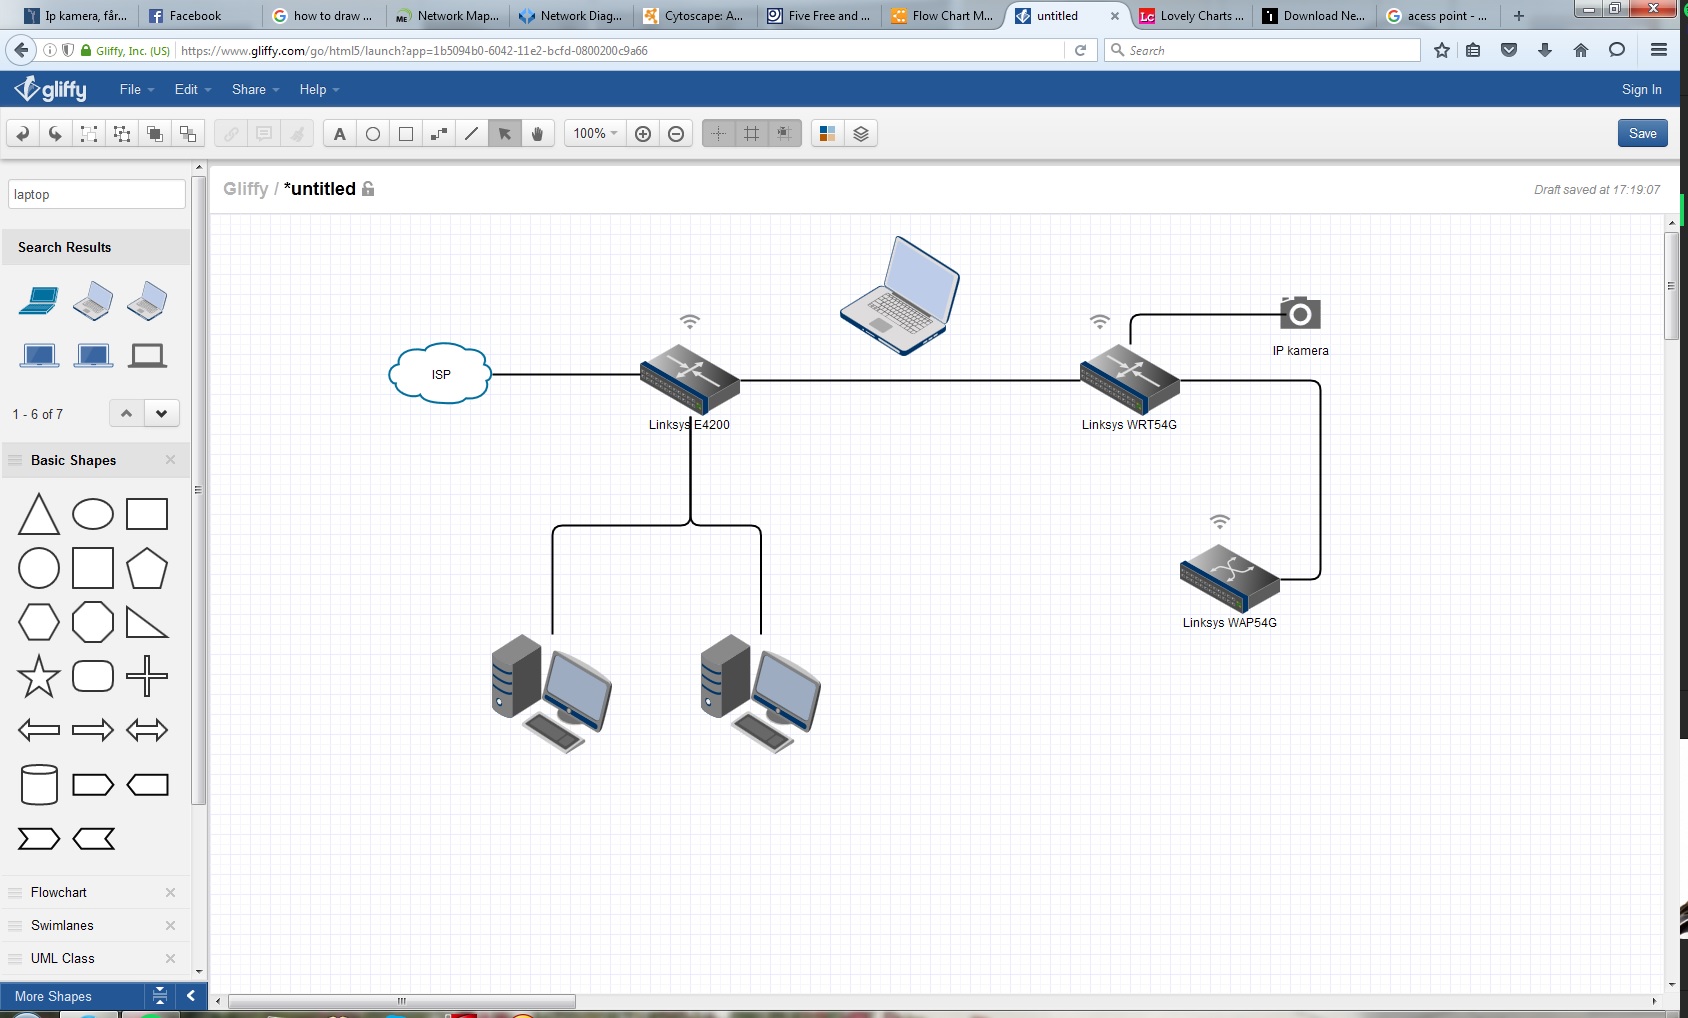Pick the teal laptop shape in results
The height and width of the screenshot is (1018, 1688).
click(38, 300)
